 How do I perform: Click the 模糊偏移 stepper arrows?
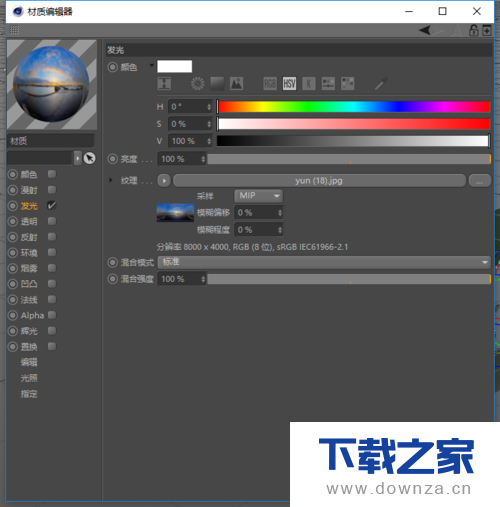coord(280,213)
